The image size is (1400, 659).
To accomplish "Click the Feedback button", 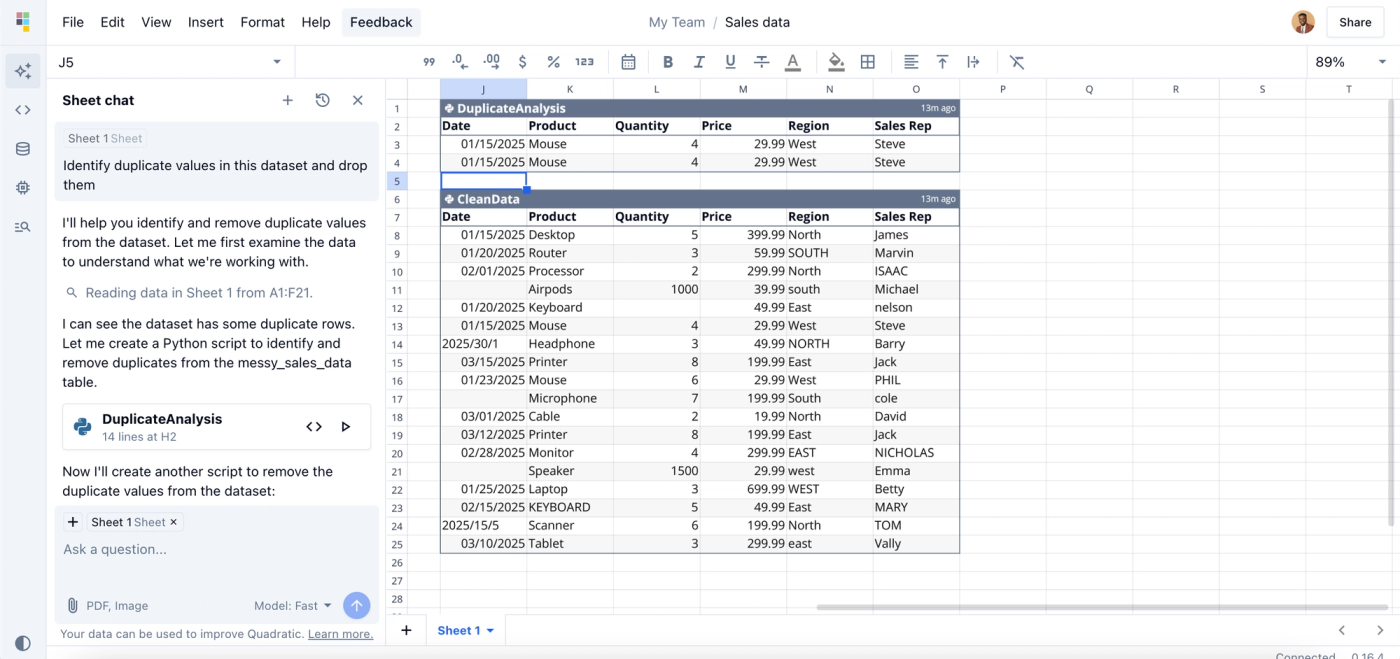I will 381,22.
